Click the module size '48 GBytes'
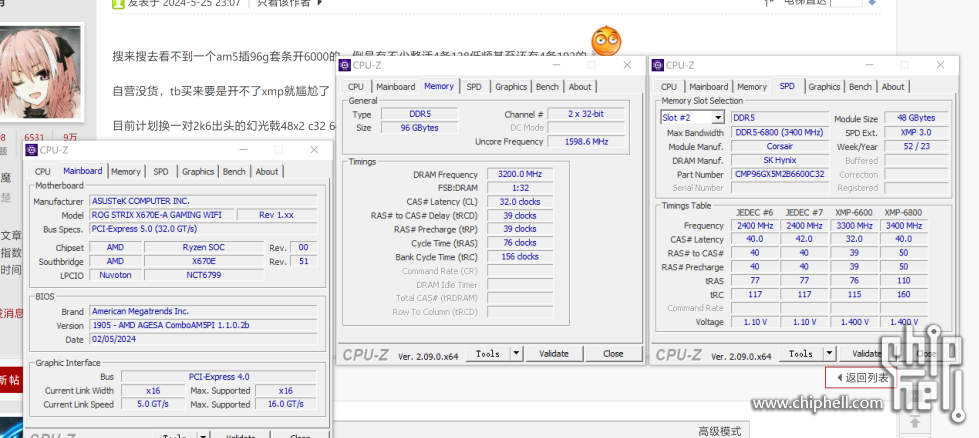979x438 pixels. point(917,118)
